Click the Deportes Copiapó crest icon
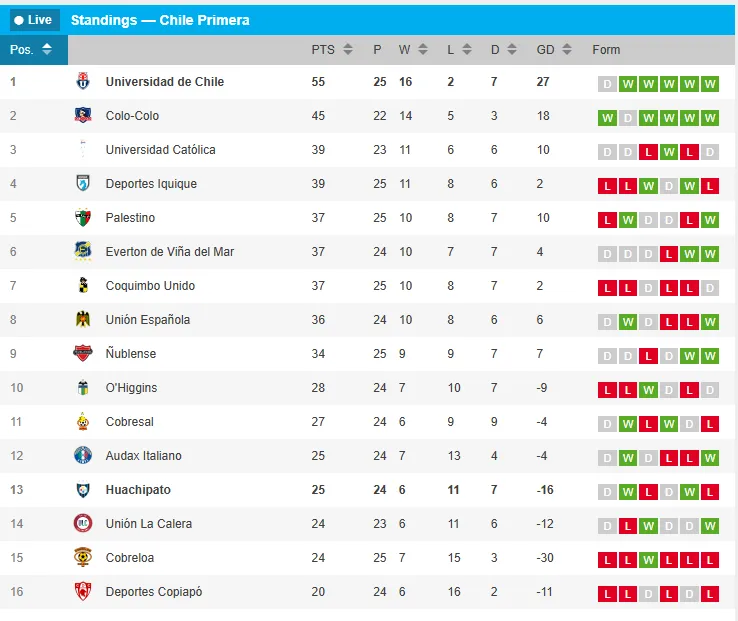The height and width of the screenshot is (621, 738). pos(83,592)
